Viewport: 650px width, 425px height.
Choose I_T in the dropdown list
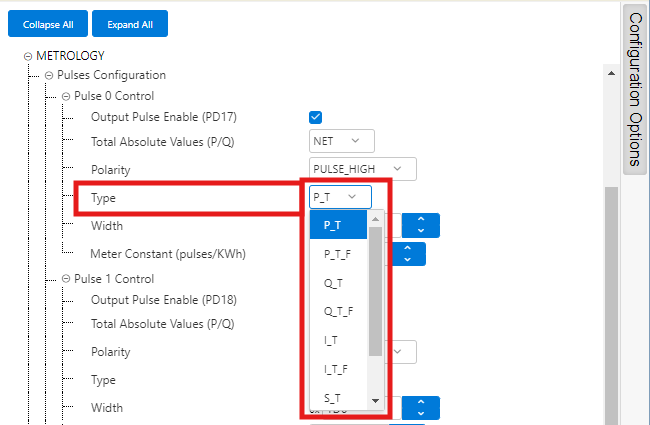331,340
